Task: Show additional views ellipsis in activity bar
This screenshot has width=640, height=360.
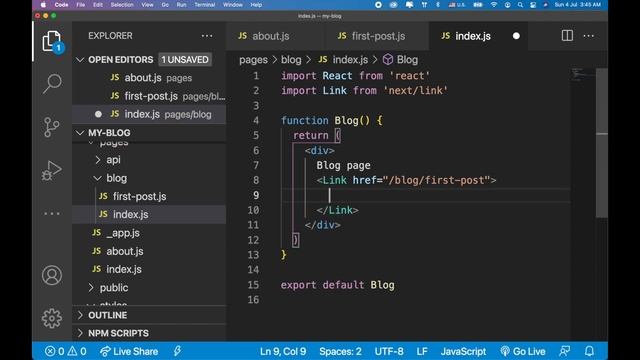Action: (x=52, y=213)
